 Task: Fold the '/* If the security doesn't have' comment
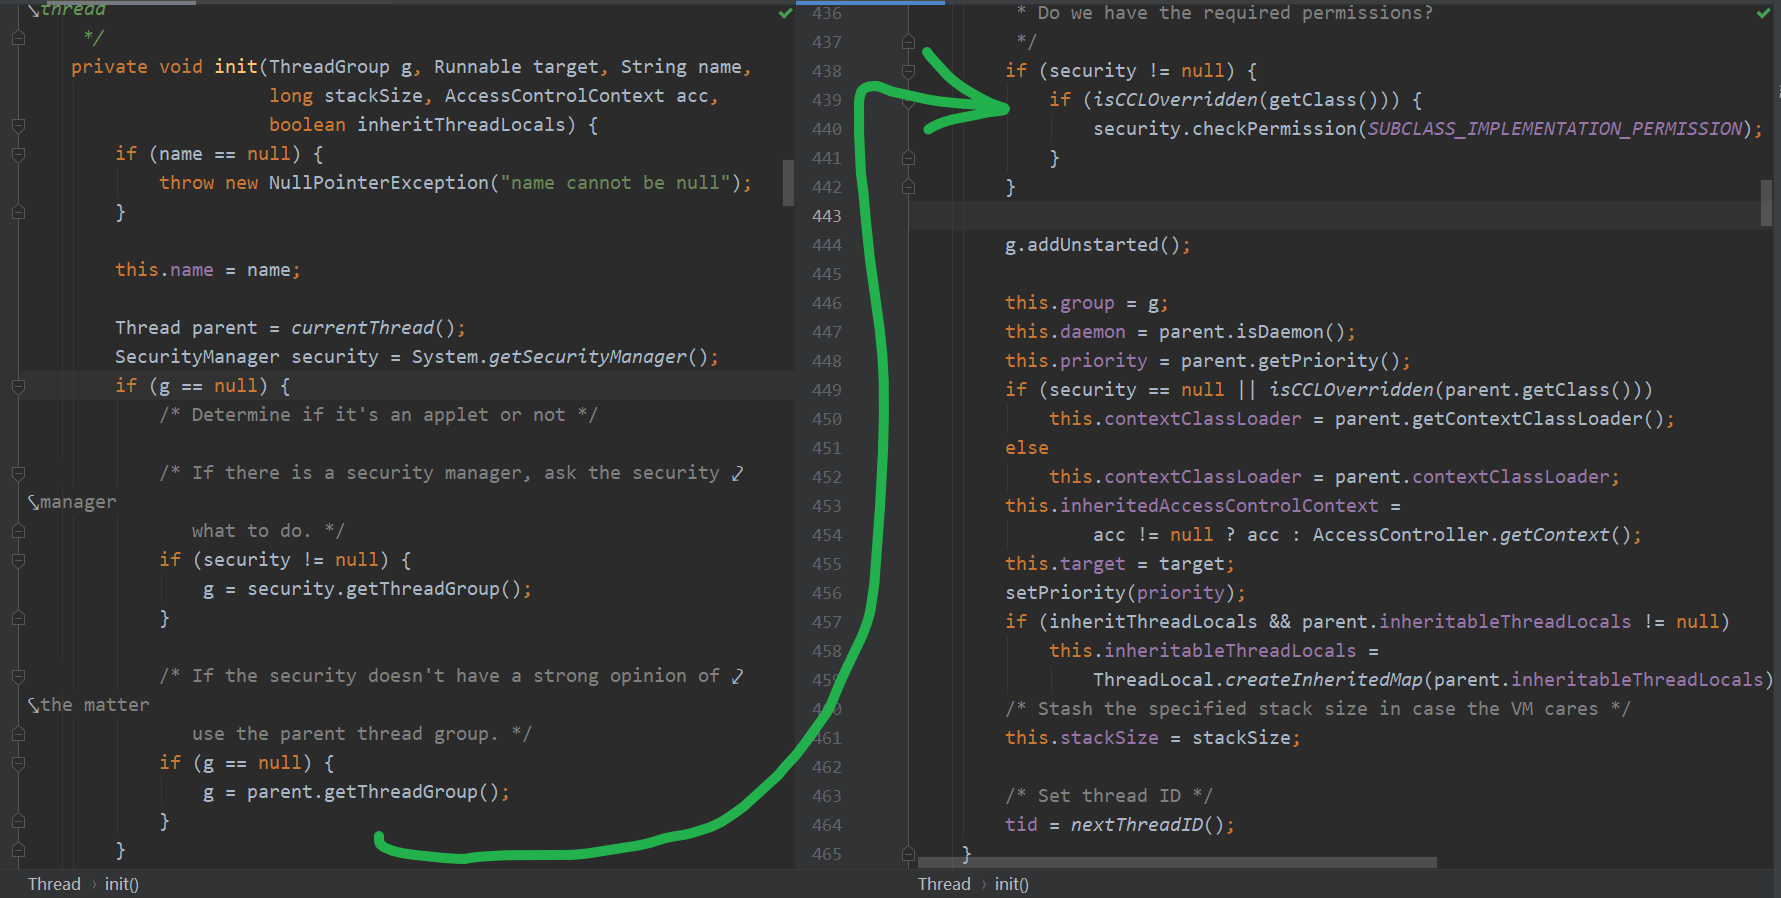coord(18,676)
